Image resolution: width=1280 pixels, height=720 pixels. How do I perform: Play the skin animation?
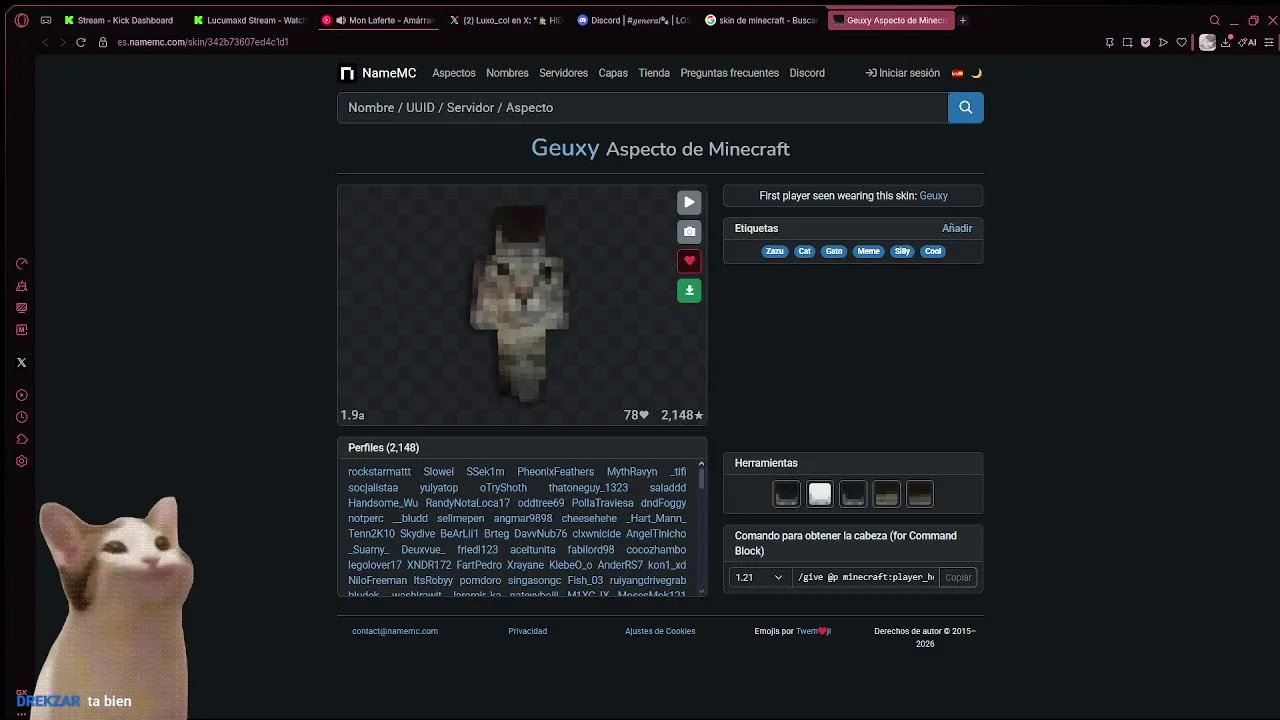pos(689,202)
